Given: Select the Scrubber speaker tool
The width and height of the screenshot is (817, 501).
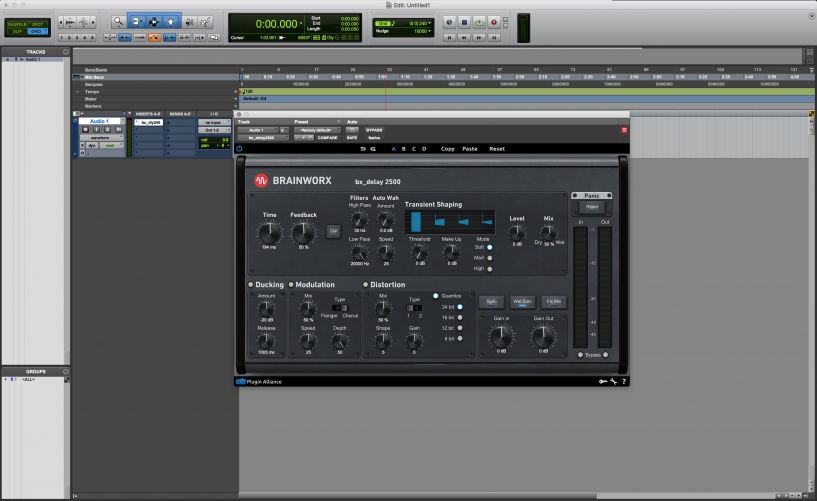Looking at the screenshot, I should (189, 21).
